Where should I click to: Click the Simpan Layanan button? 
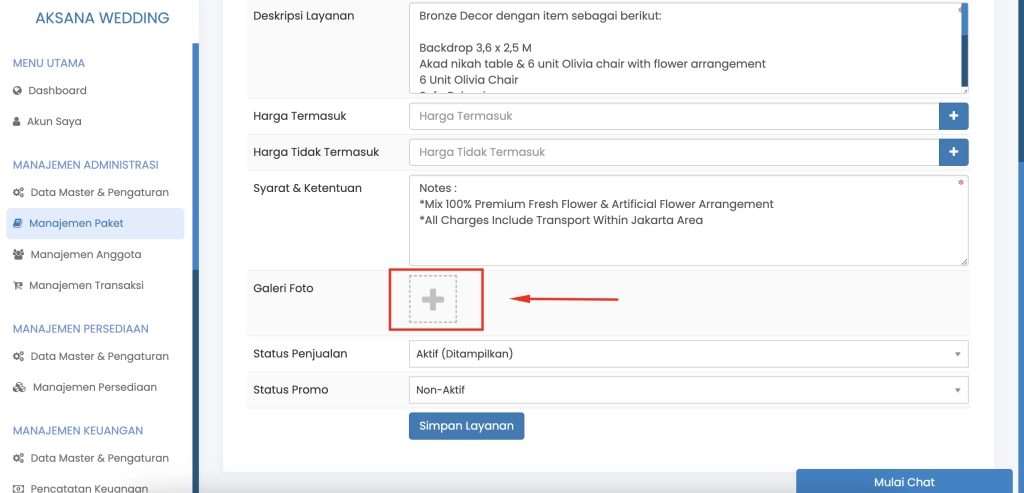(466, 426)
